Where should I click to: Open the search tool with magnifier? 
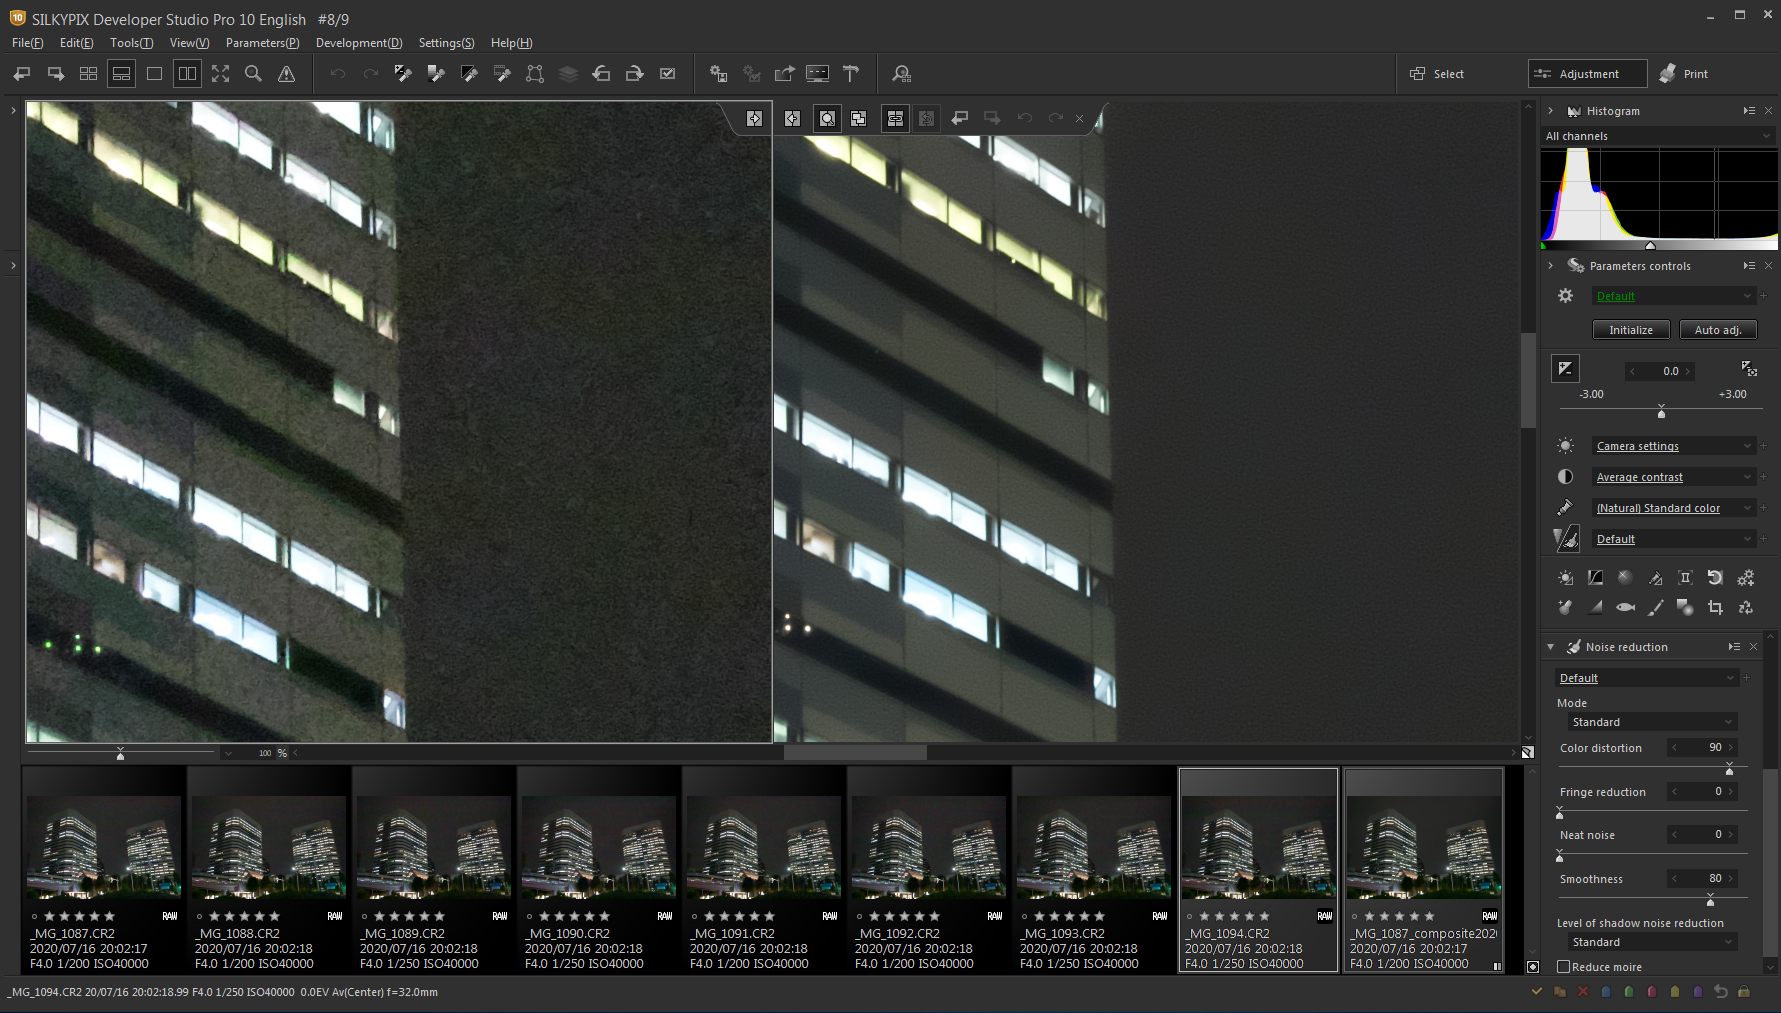click(902, 74)
